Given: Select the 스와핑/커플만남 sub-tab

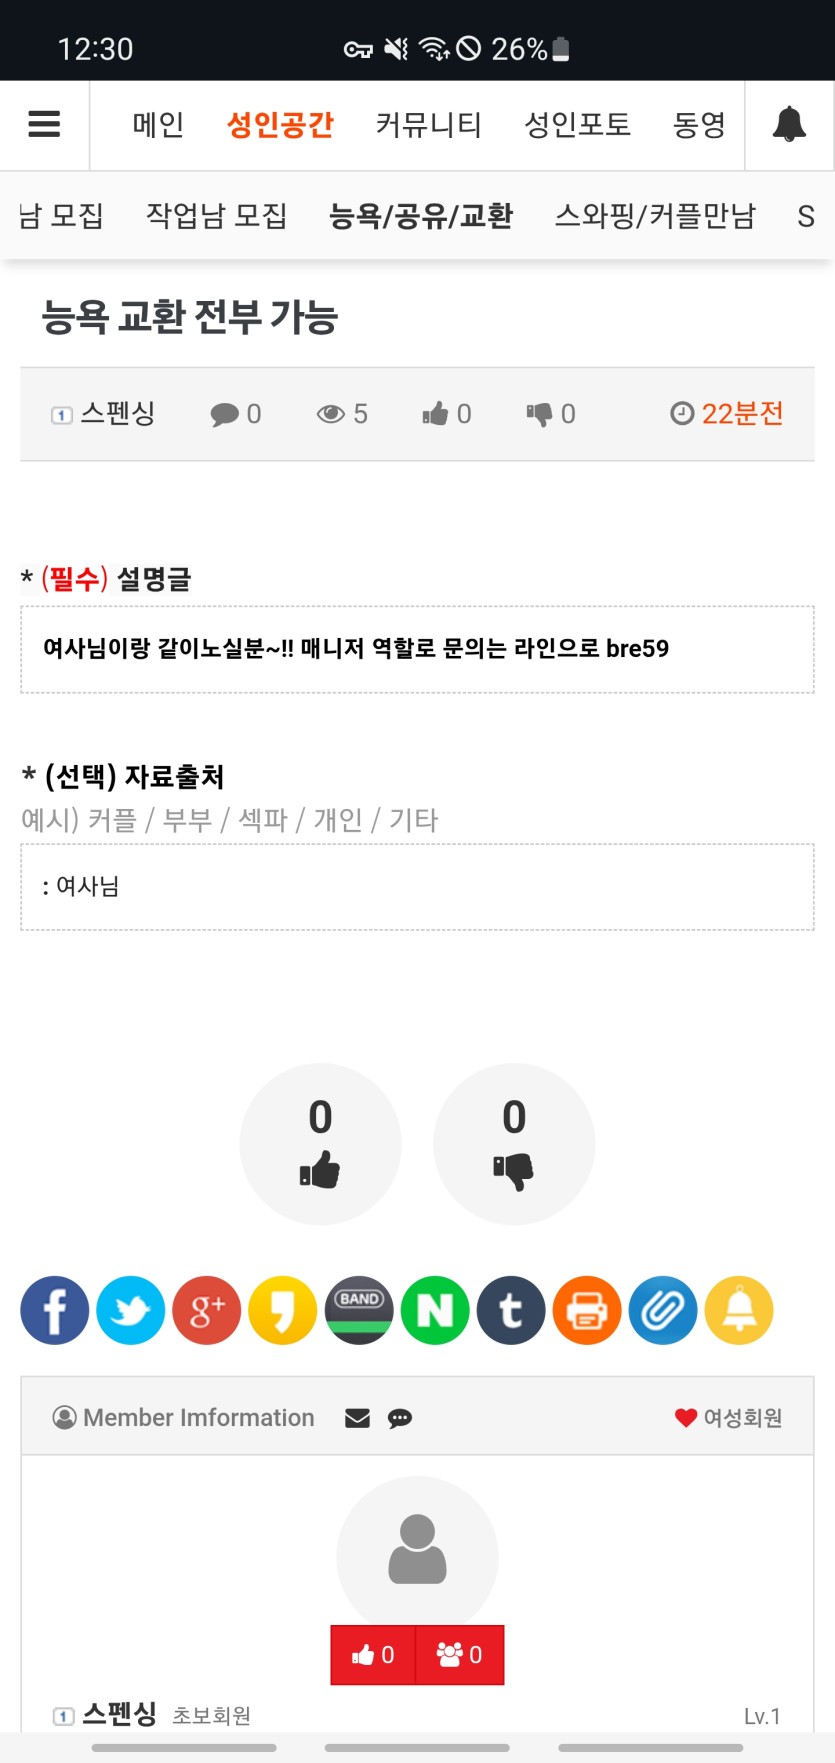Looking at the screenshot, I should (655, 216).
